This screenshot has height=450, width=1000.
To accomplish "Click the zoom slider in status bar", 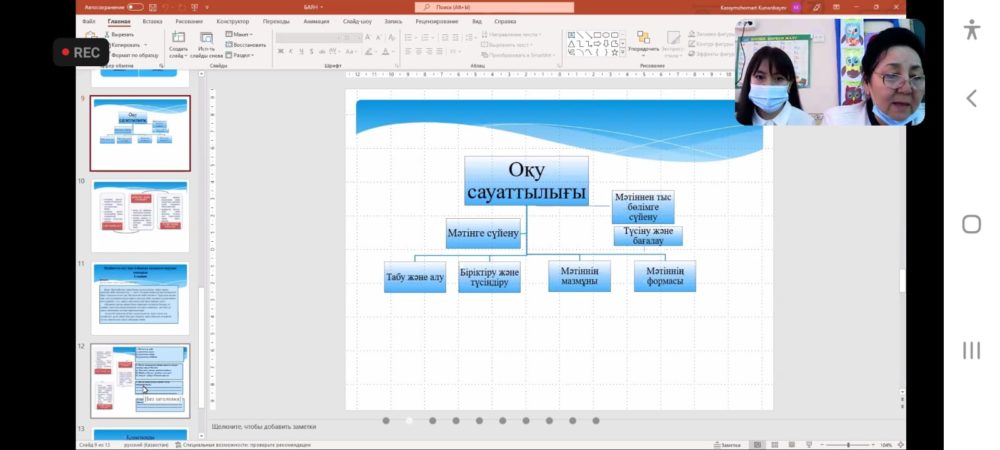I will click(848, 445).
